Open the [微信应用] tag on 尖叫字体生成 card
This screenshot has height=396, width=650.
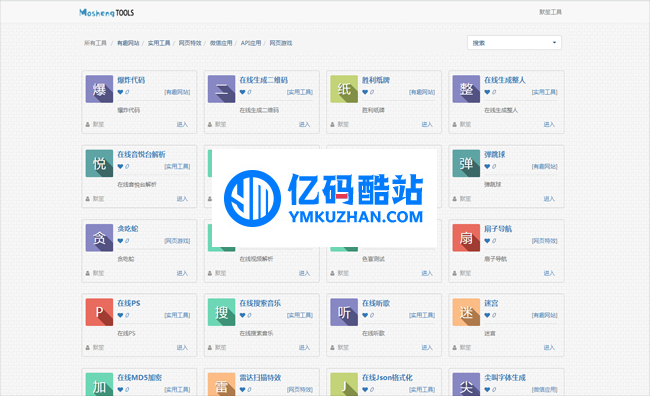point(545,390)
